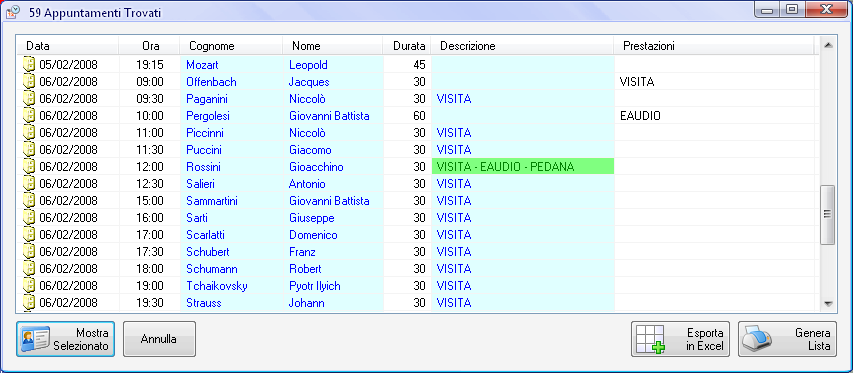Click the duration 45 cell

(x=419, y=65)
